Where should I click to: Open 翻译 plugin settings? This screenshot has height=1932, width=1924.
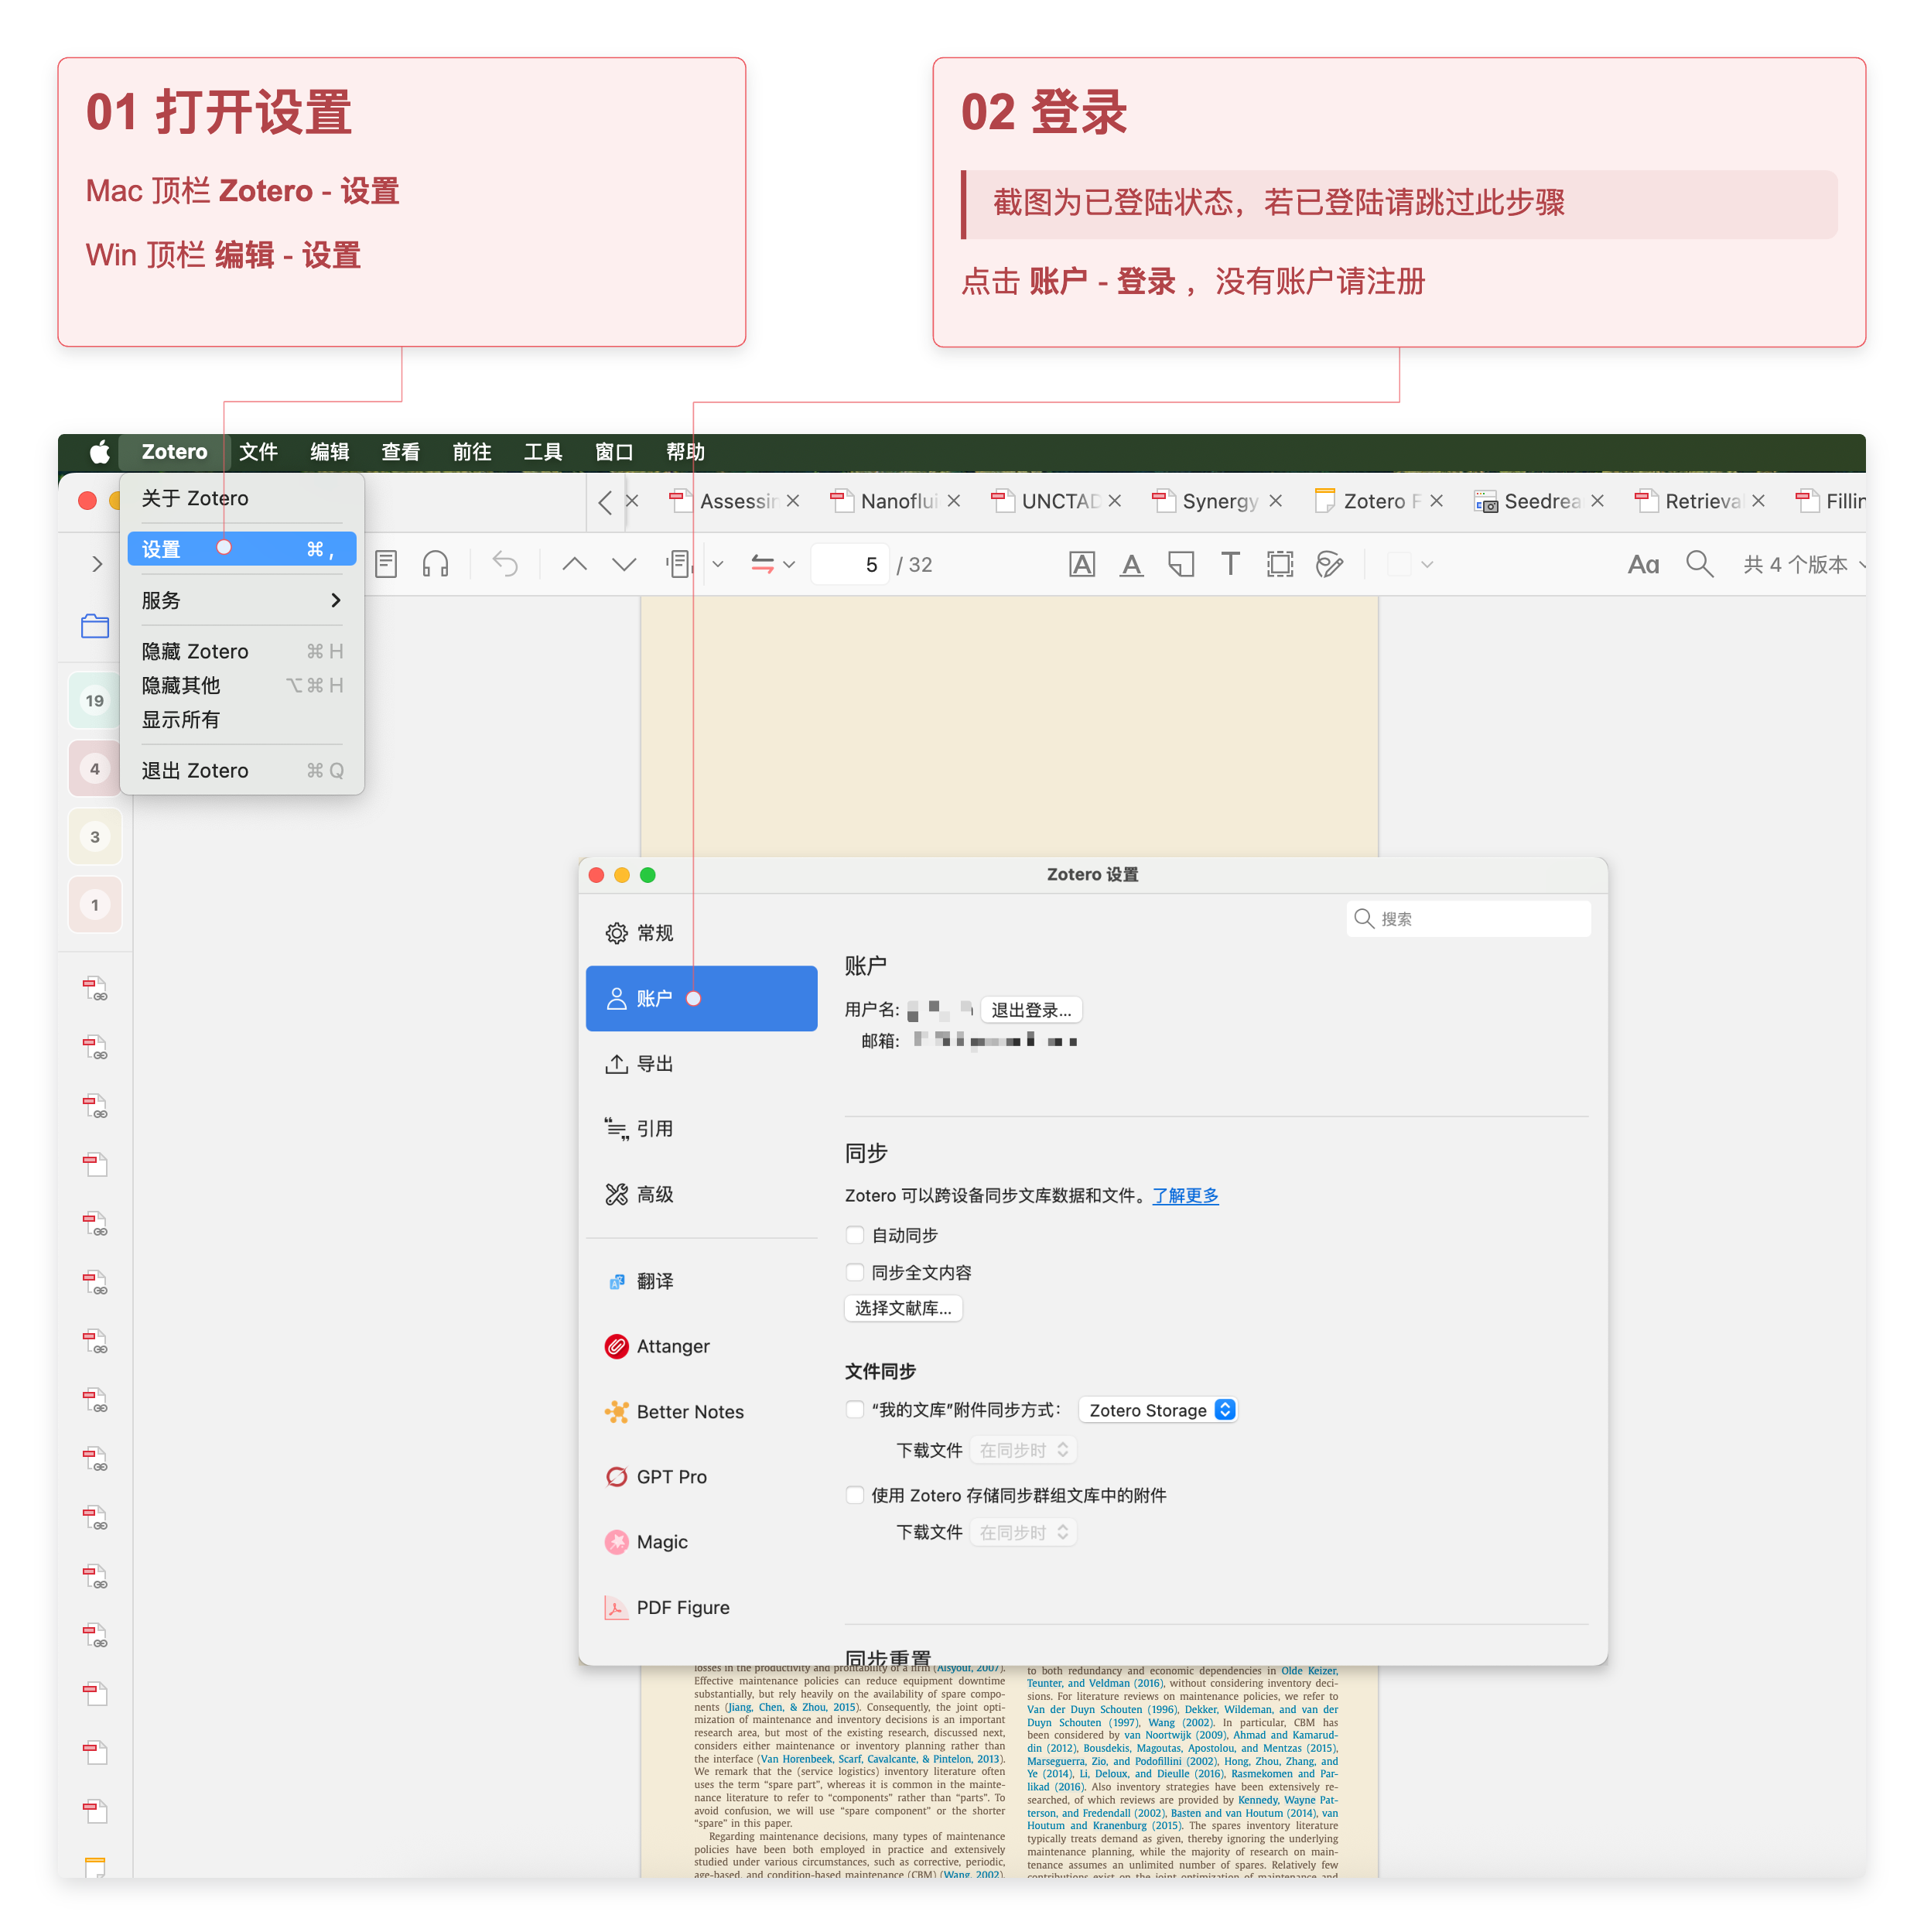click(x=701, y=1281)
